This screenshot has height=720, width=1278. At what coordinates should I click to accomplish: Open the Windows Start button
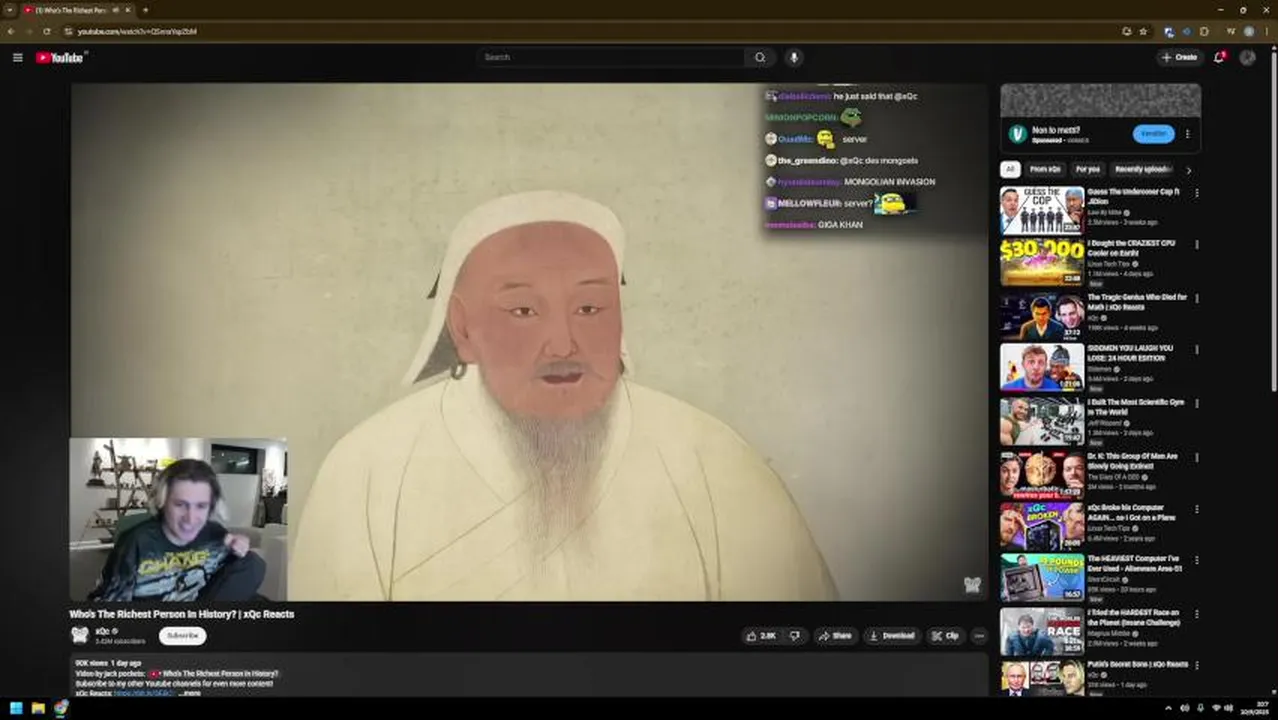[x=16, y=708]
